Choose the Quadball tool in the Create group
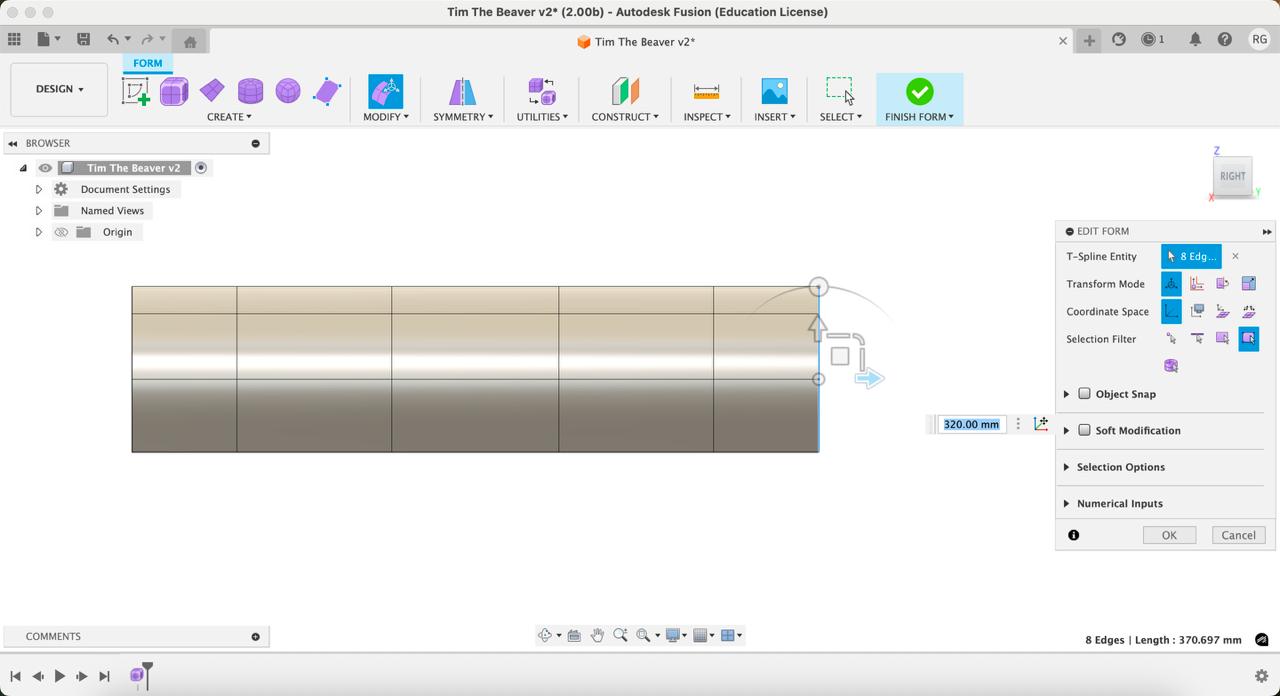1280x696 pixels. 288,92
